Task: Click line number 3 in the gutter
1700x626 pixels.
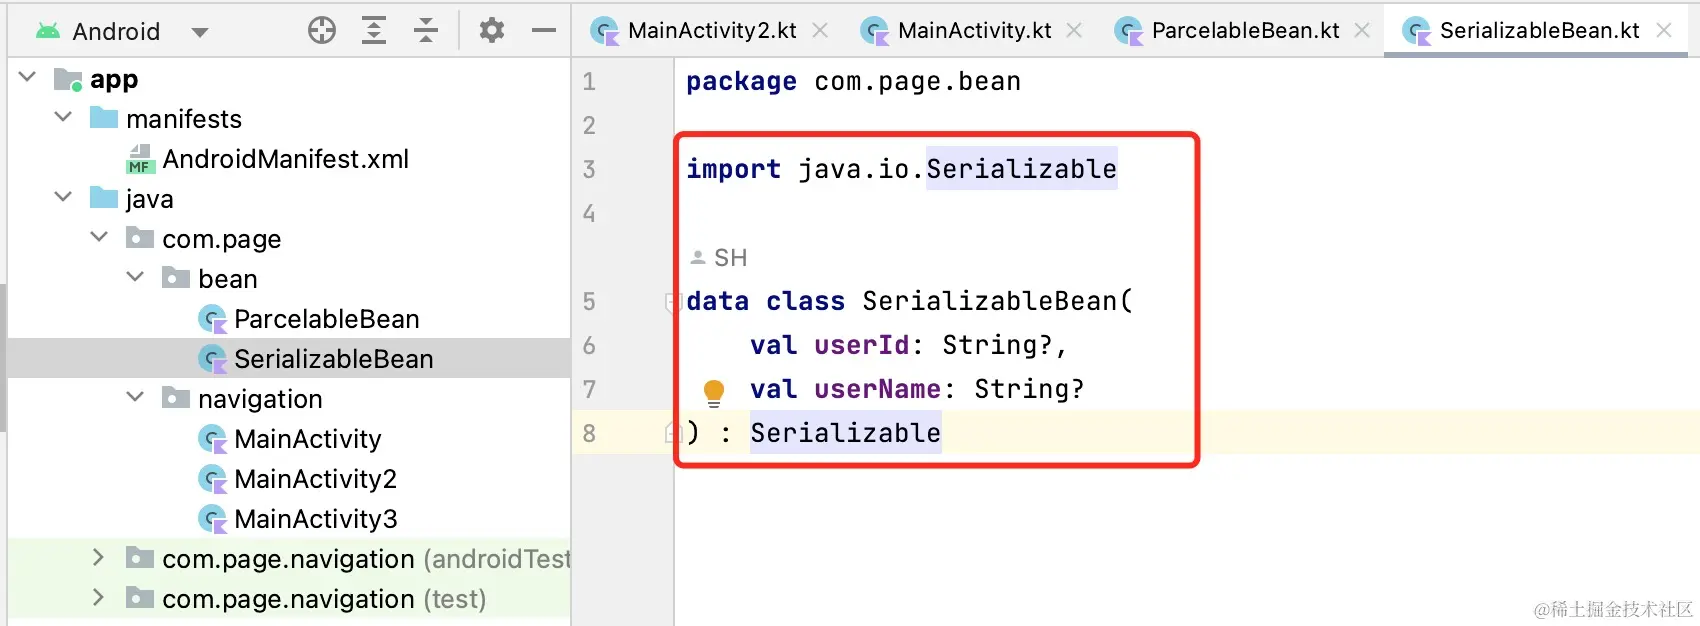Action: [589, 169]
